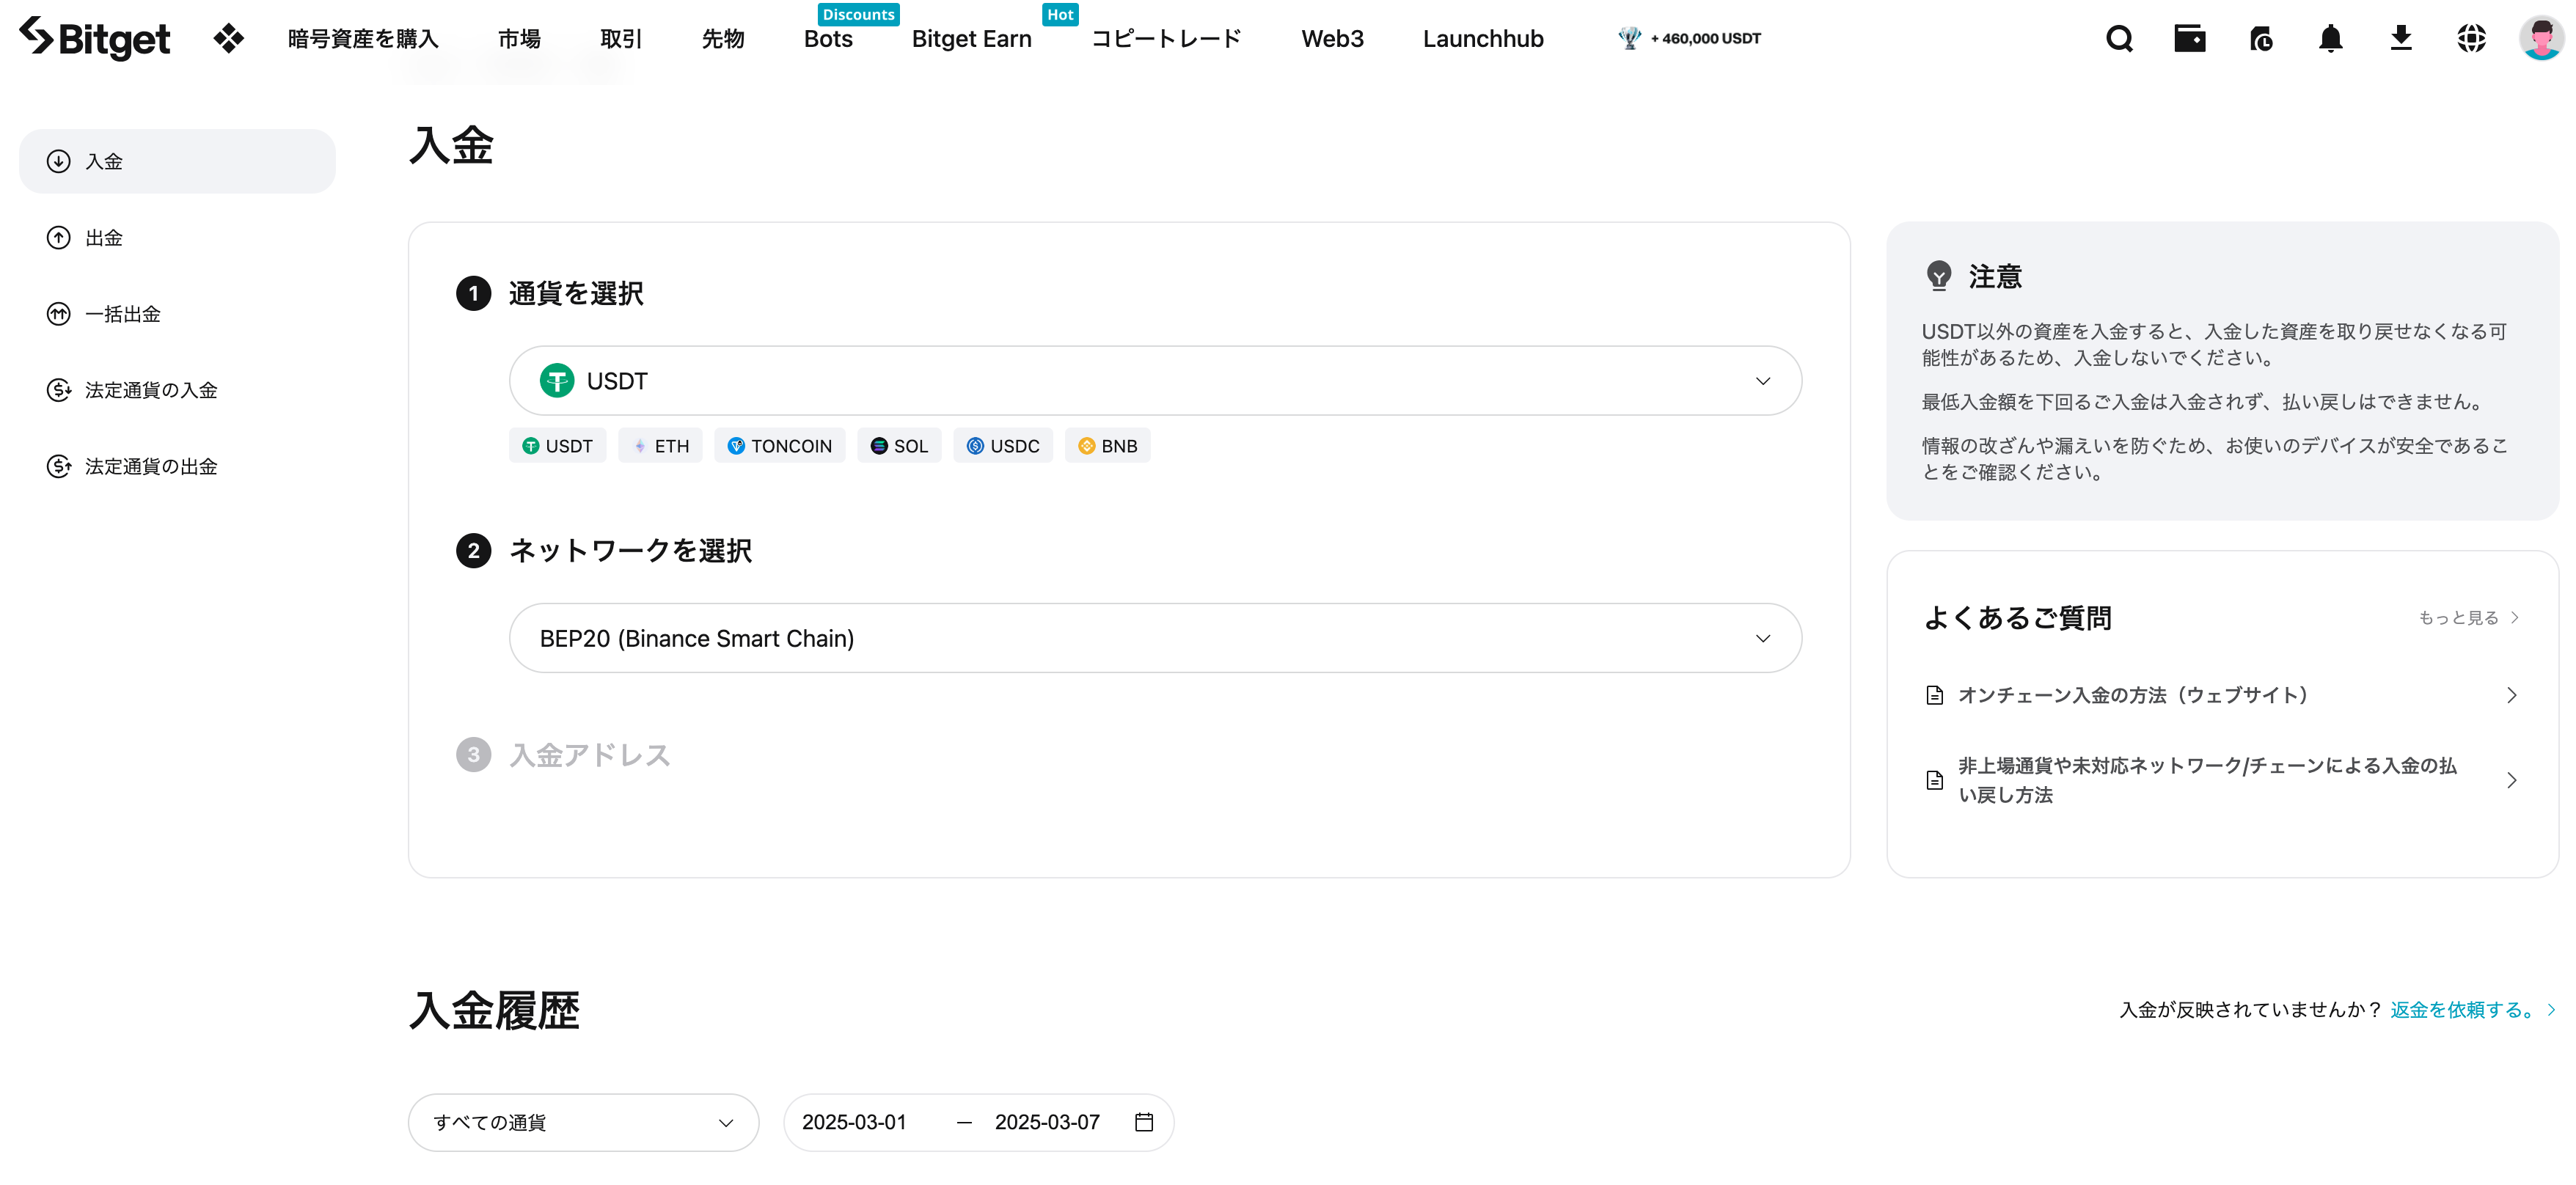Screen dimensions: 2576x1185
Task: Click the 返金を依頼する link
Action: pyautogui.click(x=2461, y=1010)
